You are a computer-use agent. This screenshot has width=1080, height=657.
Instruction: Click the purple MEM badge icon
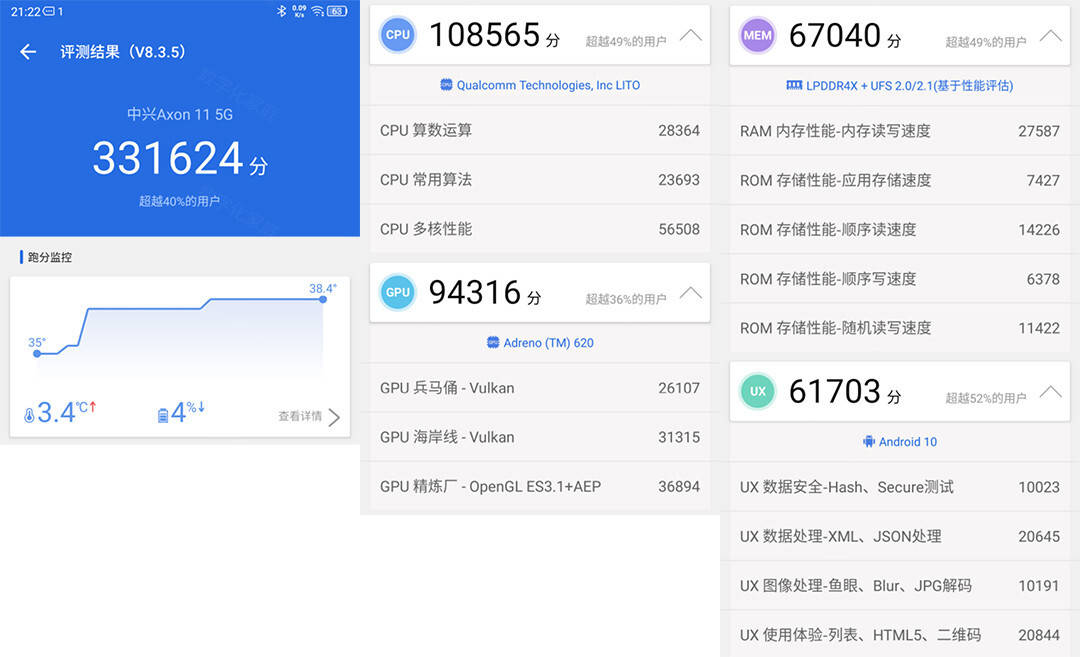[758, 35]
